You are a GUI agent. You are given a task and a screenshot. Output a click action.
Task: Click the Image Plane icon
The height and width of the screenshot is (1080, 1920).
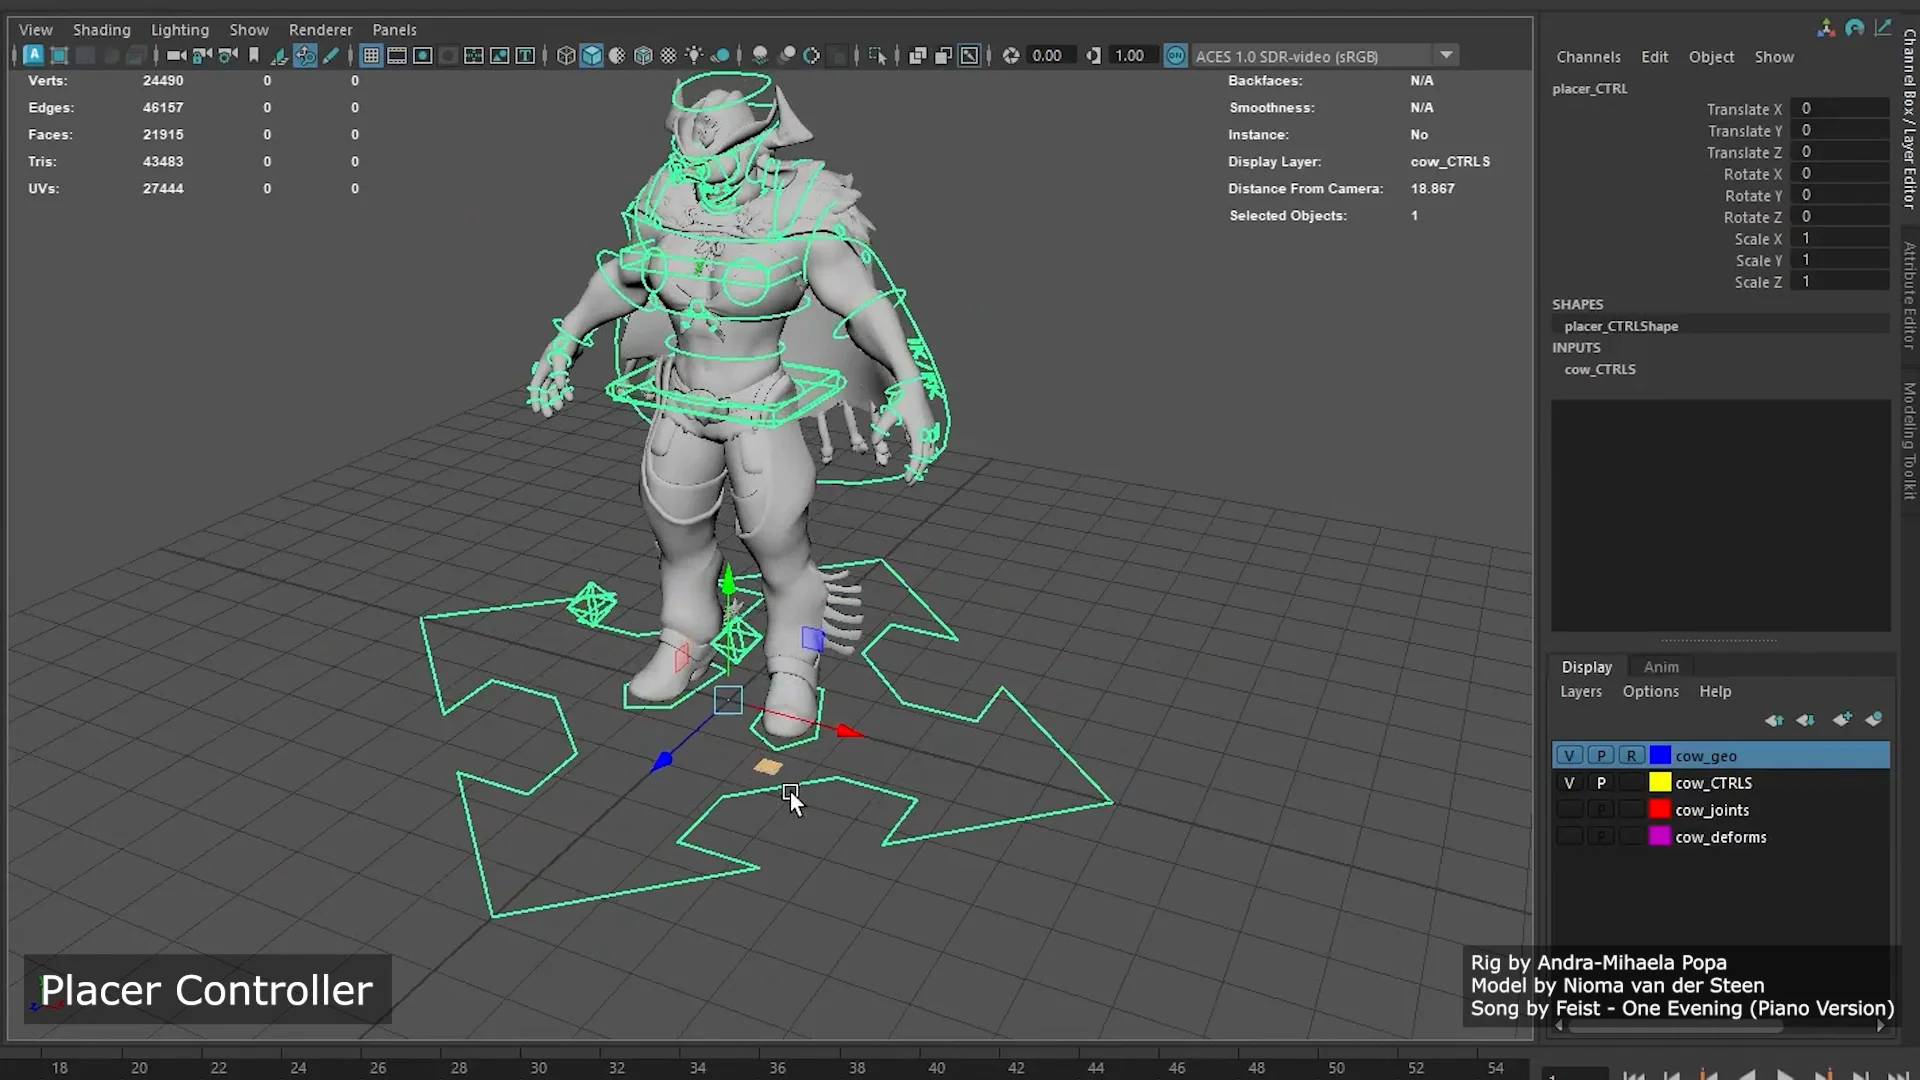(x=279, y=56)
